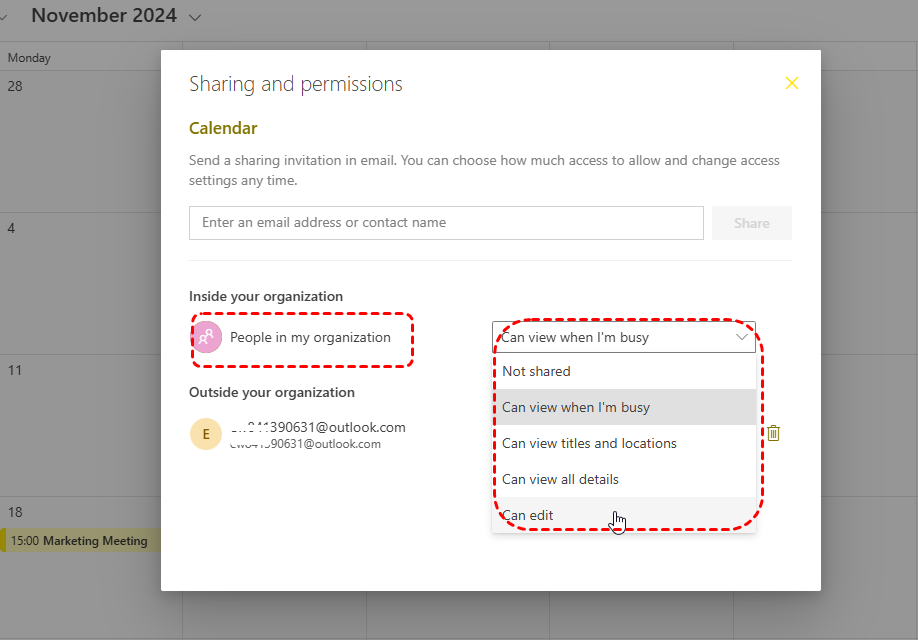The width and height of the screenshot is (918, 640).
Task: Close the Sharing and permissions dialog
Action: [x=792, y=84]
